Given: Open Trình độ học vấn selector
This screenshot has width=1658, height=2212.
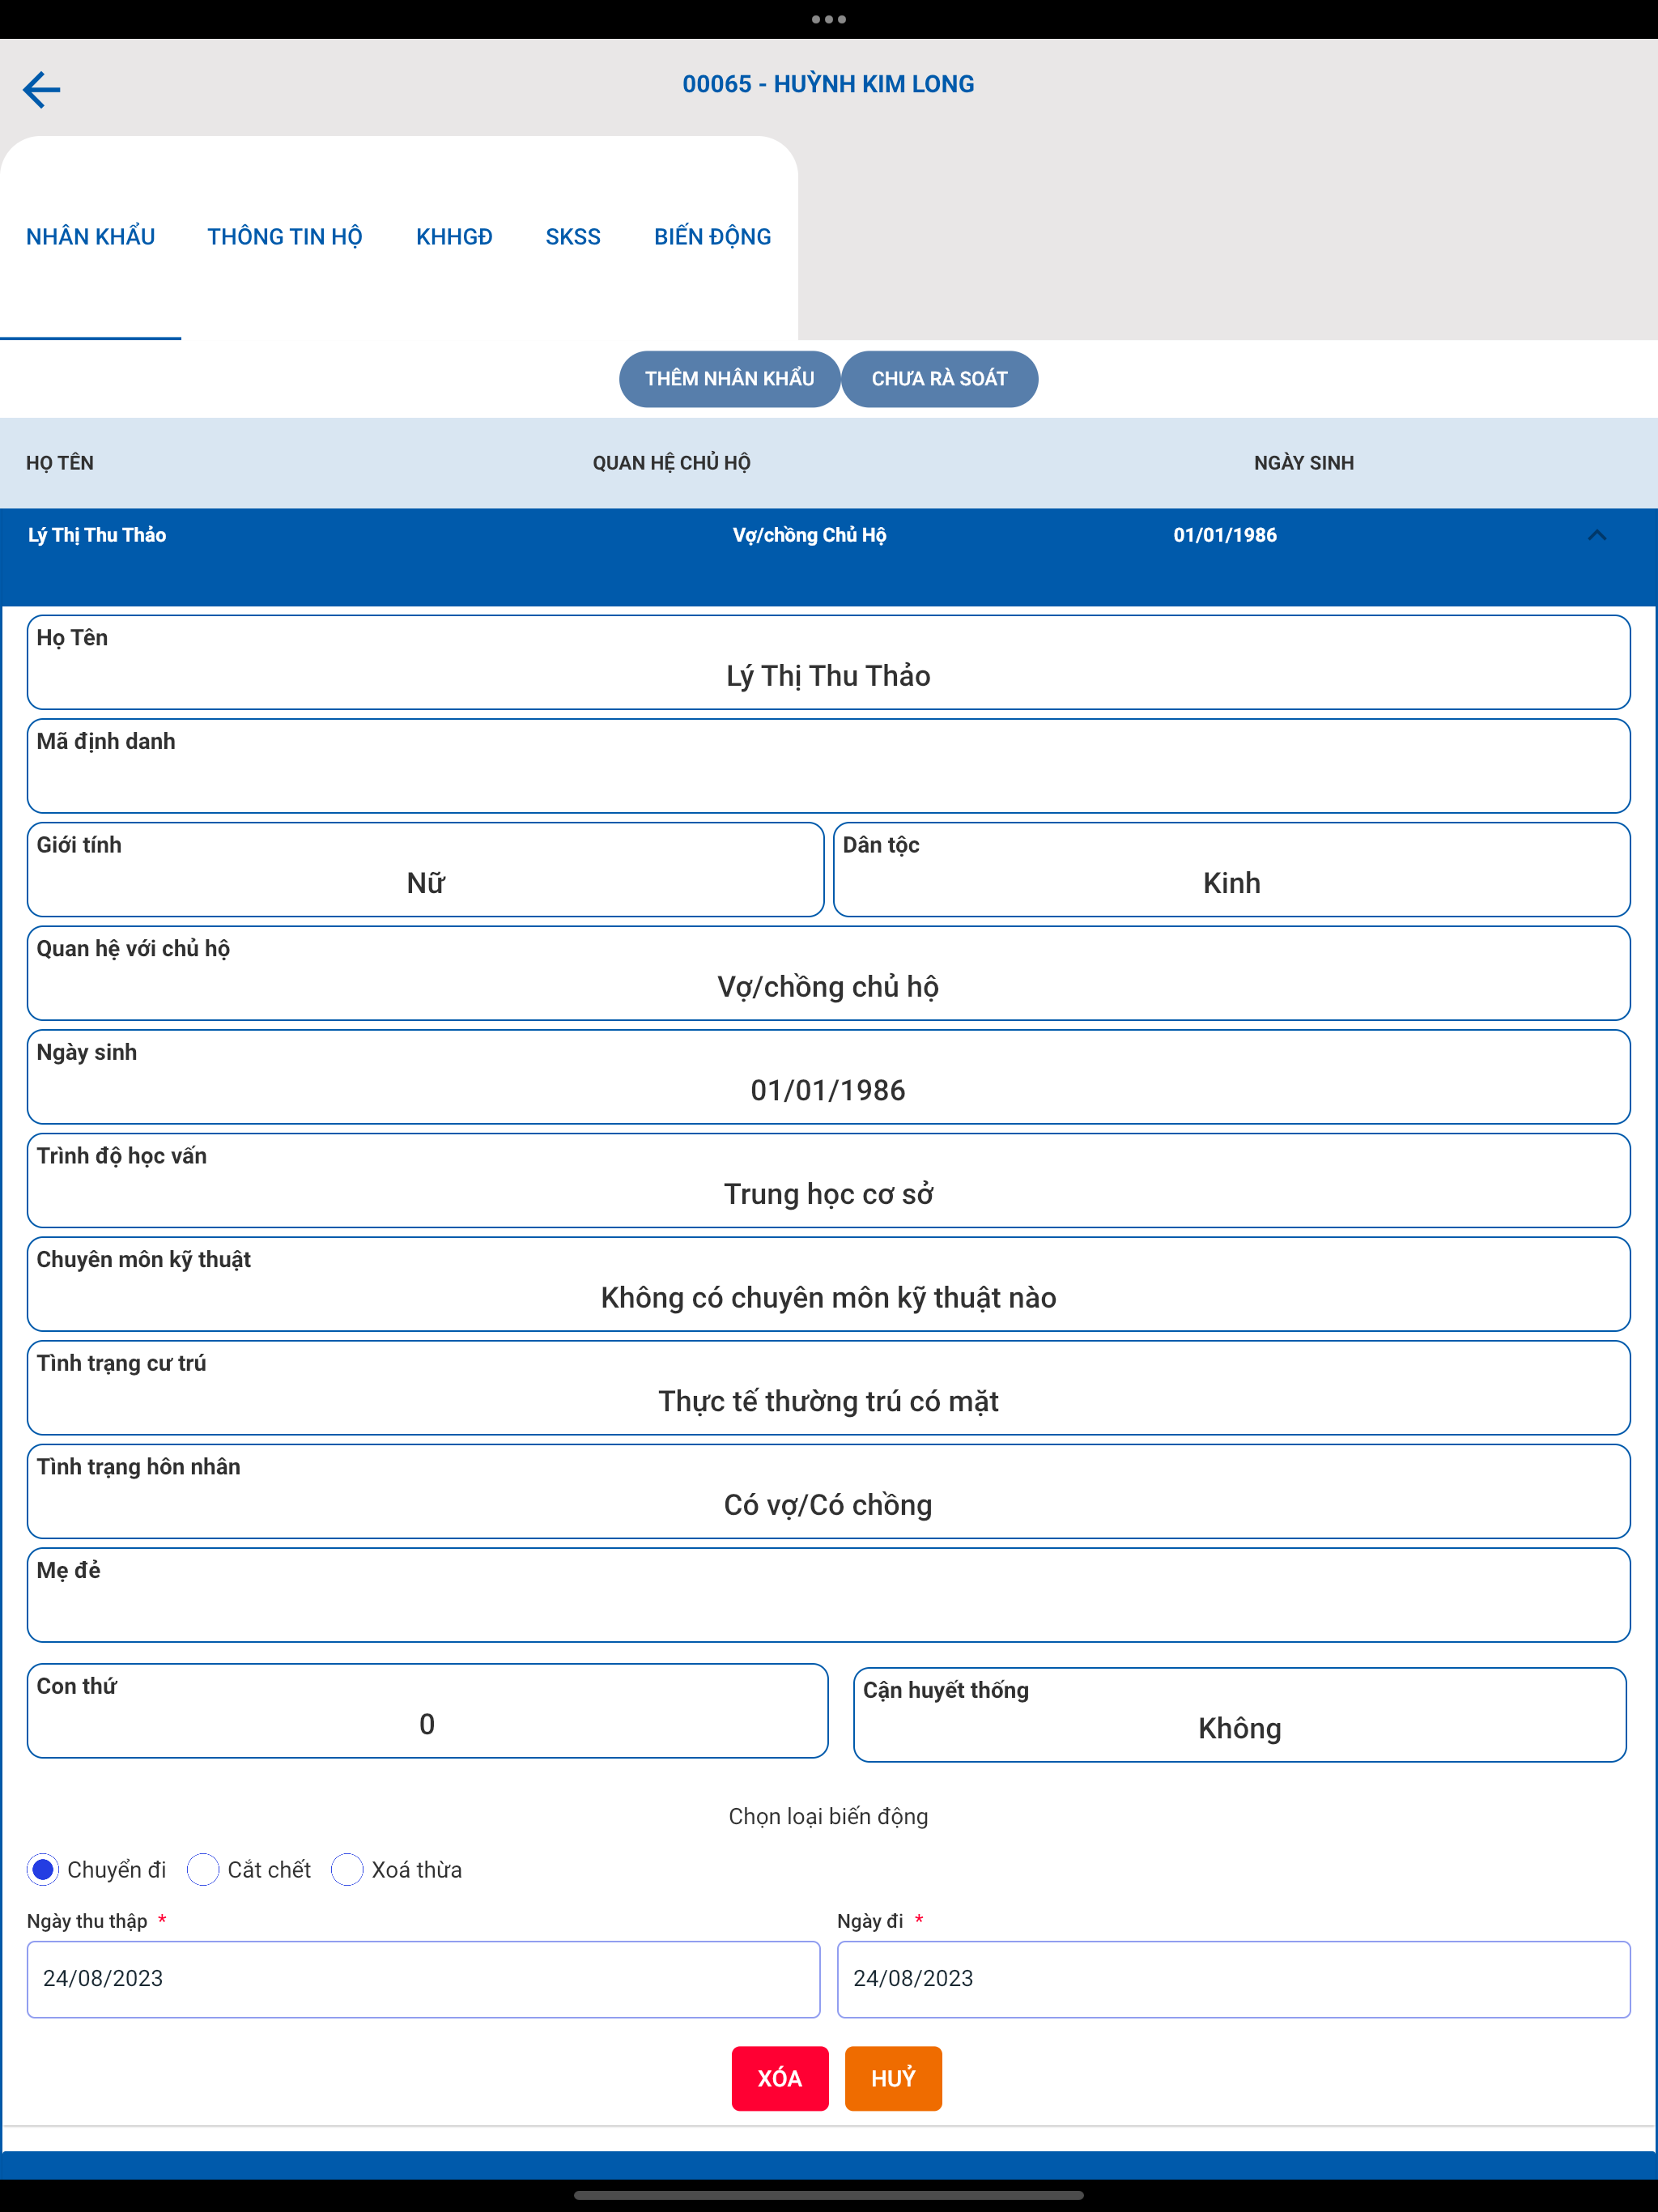Looking at the screenshot, I should (x=829, y=1180).
